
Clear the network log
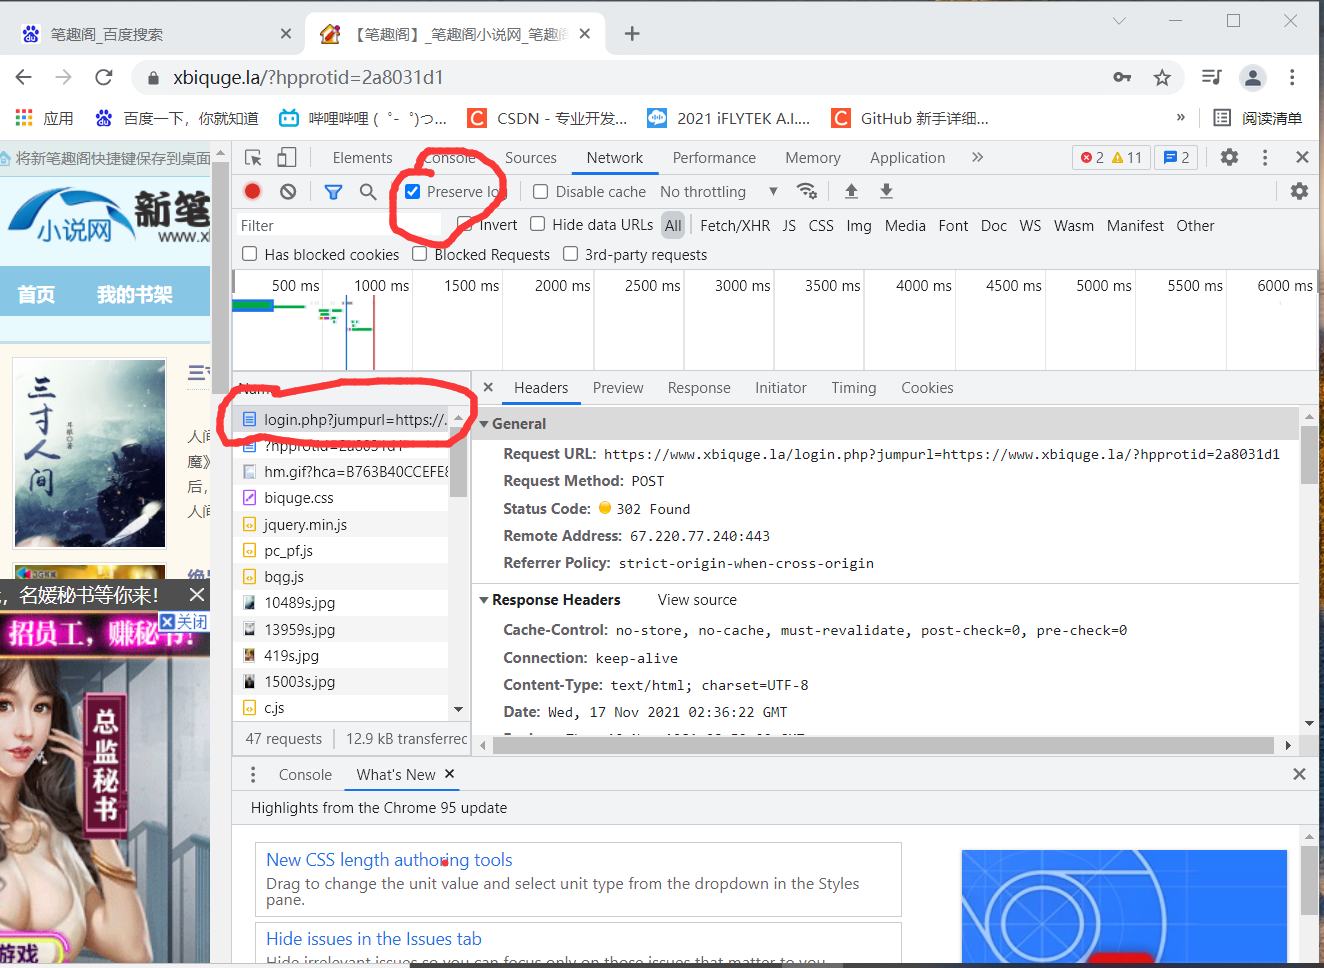288,191
